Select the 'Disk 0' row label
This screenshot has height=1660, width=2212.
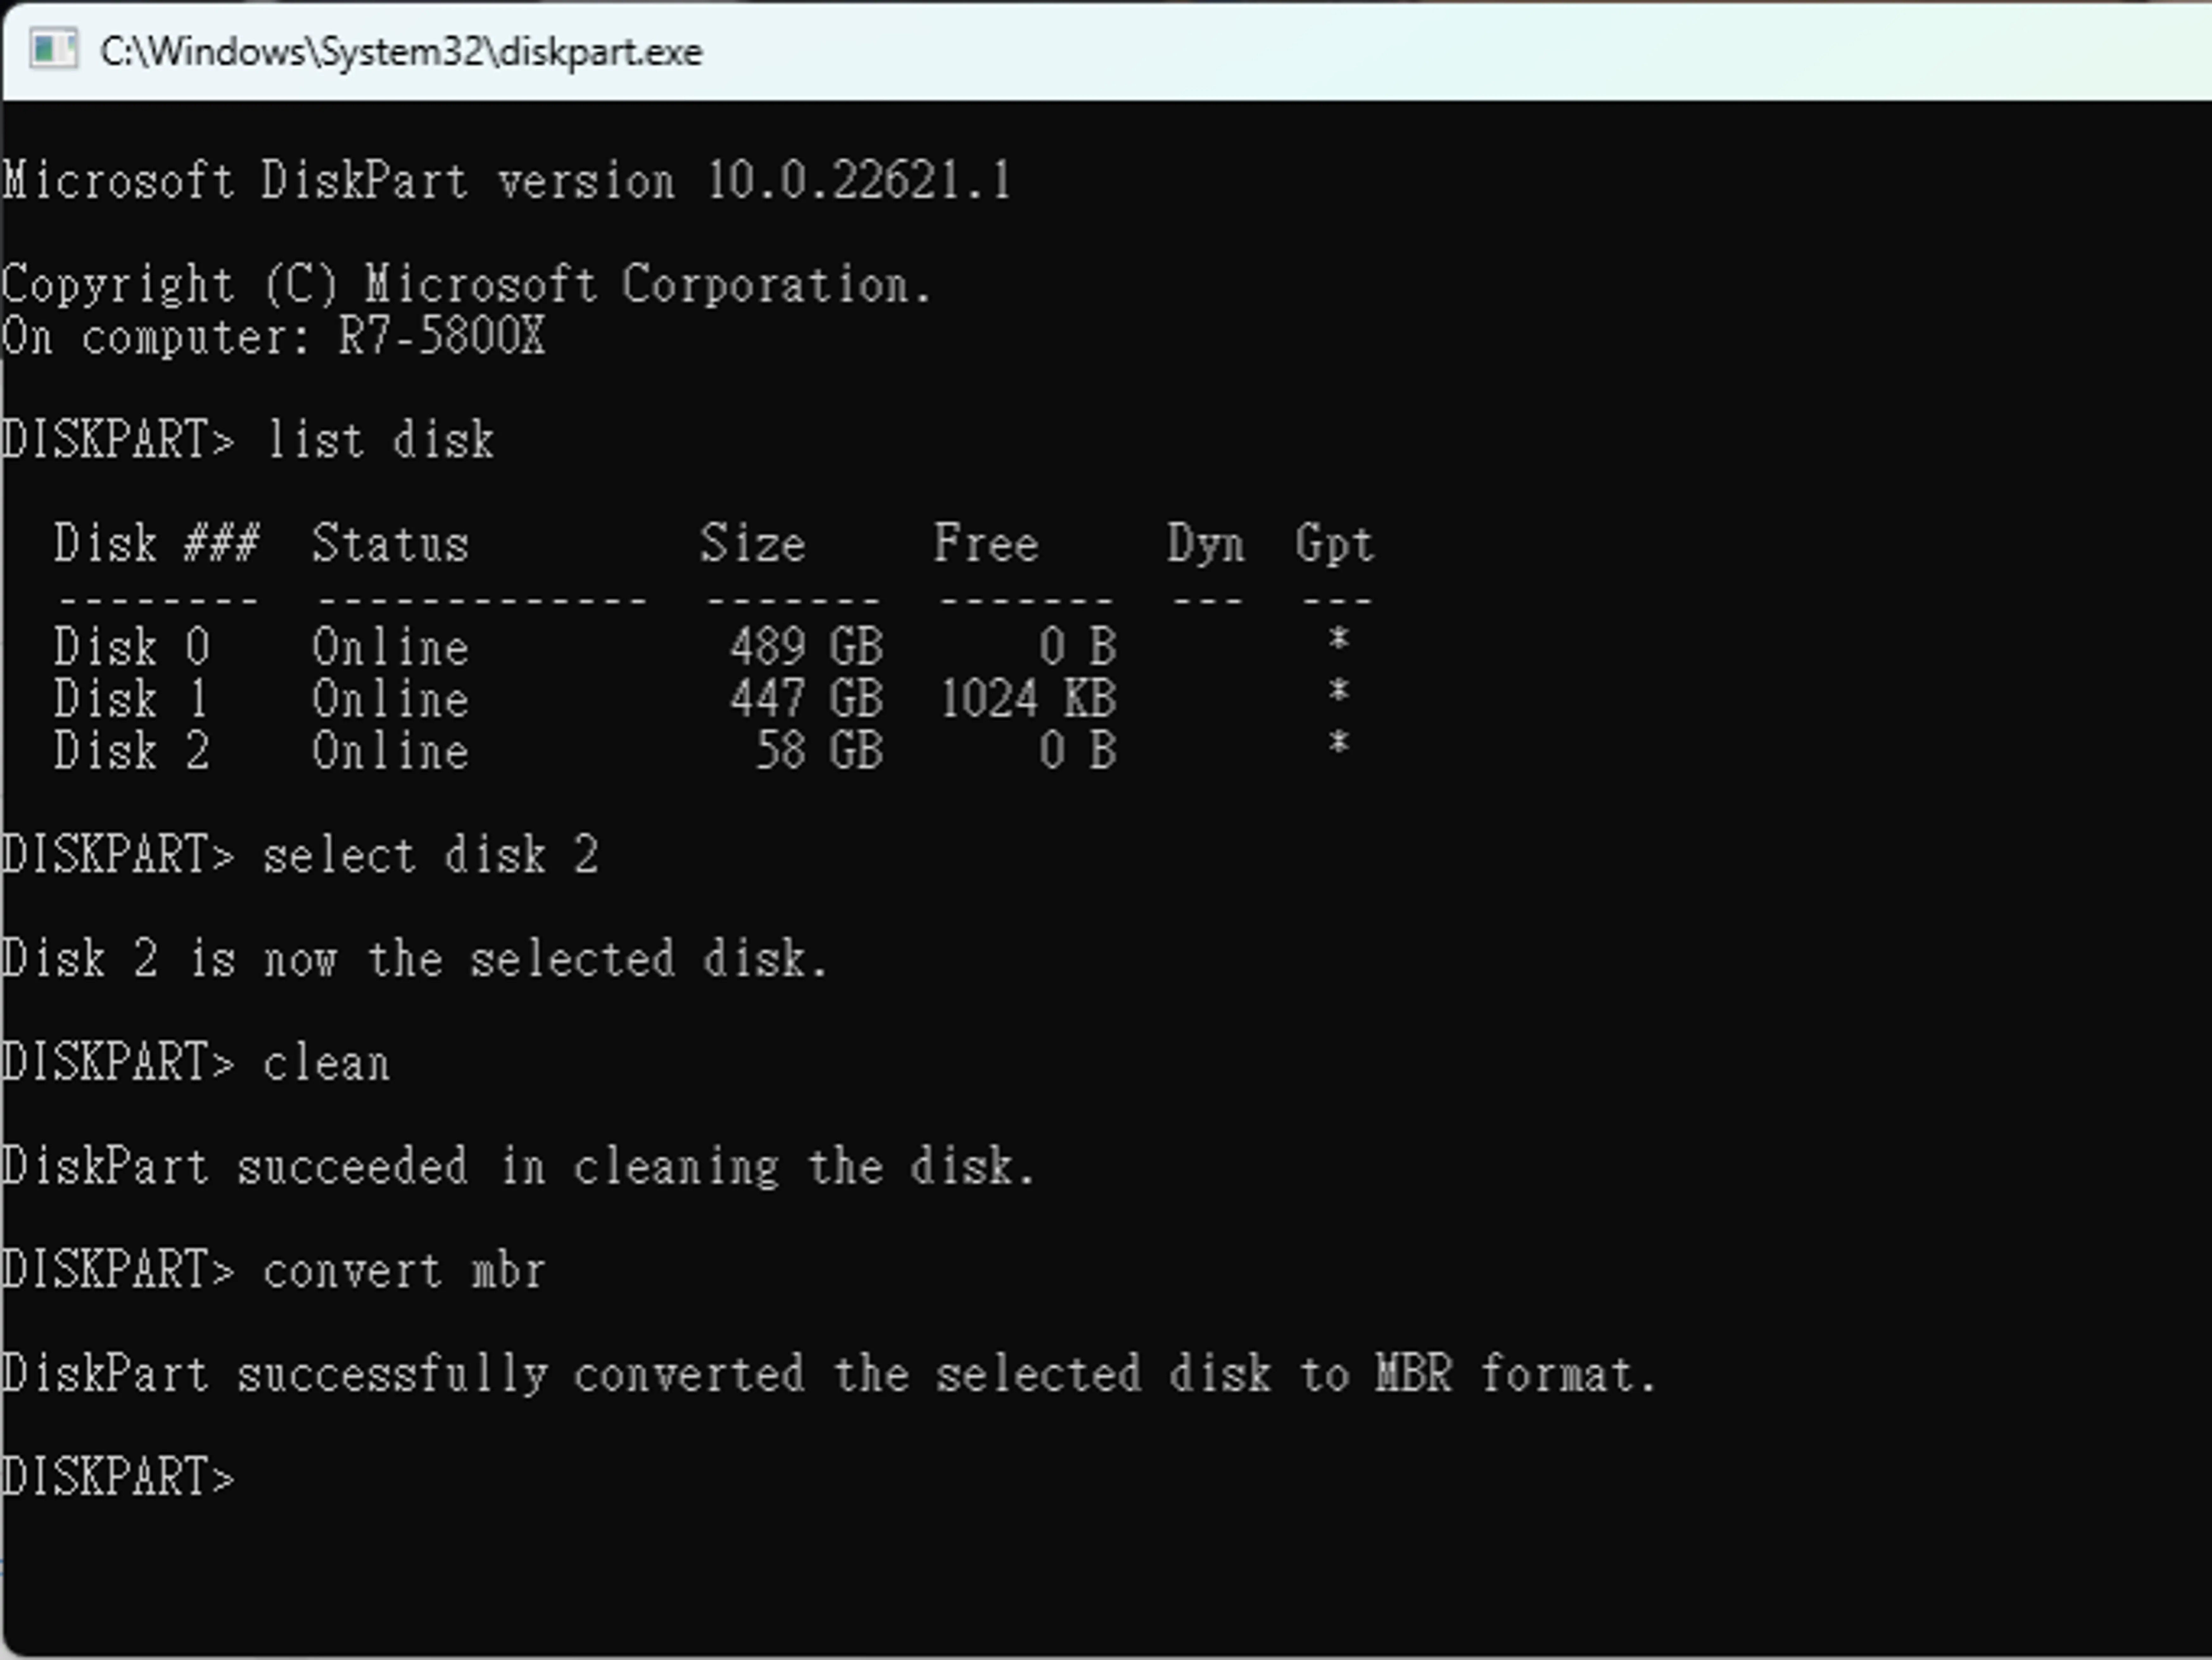point(132,646)
